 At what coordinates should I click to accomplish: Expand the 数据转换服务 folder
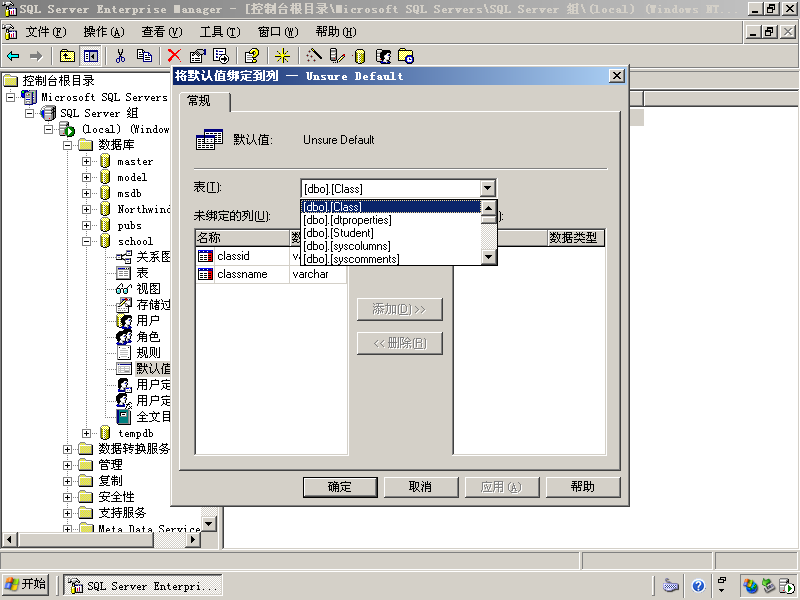[67, 449]
